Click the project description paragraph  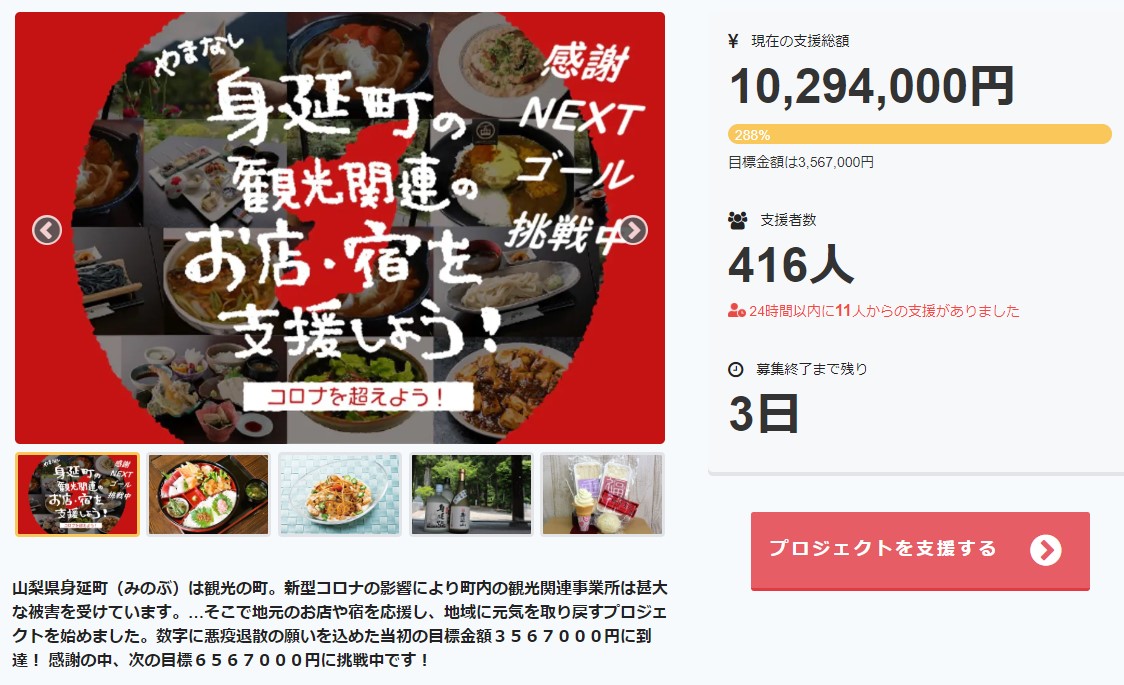[340, 623]
